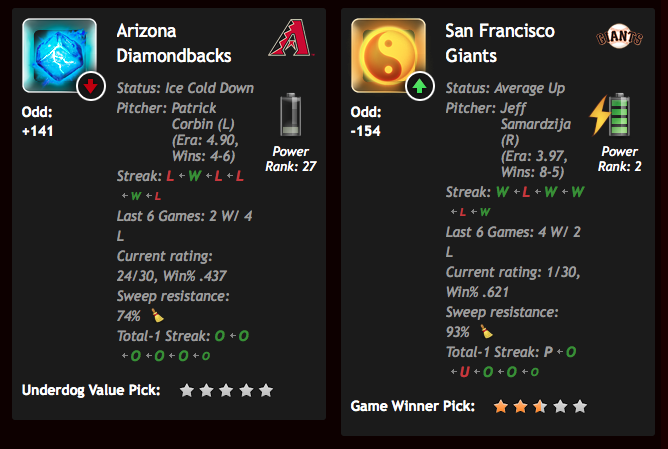Click the Giants yin-yang status icon
Viewport: 668px width, 449px height.
[388, 55]
